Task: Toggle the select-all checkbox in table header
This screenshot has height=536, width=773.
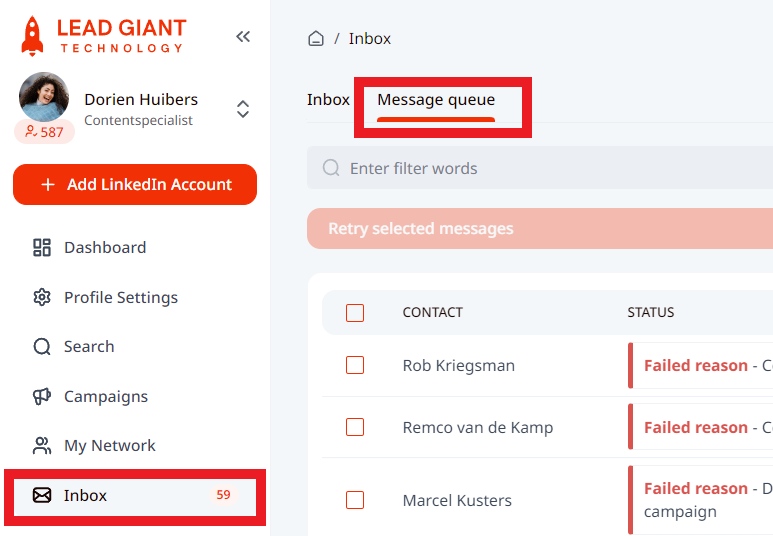Action: pyautogui.click(x=355, y=313)
